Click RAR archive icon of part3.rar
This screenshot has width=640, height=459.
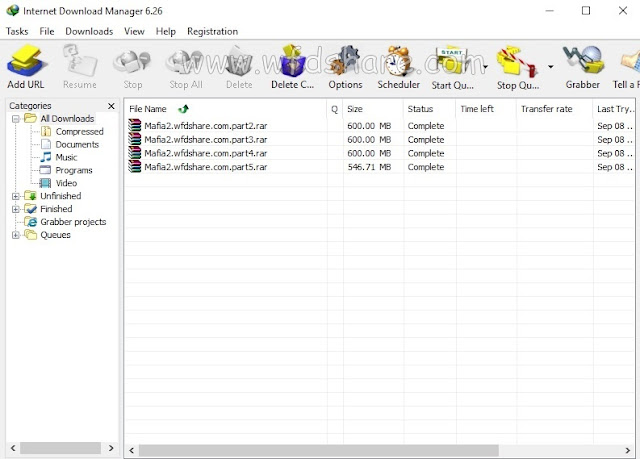[x=134, y=139]
